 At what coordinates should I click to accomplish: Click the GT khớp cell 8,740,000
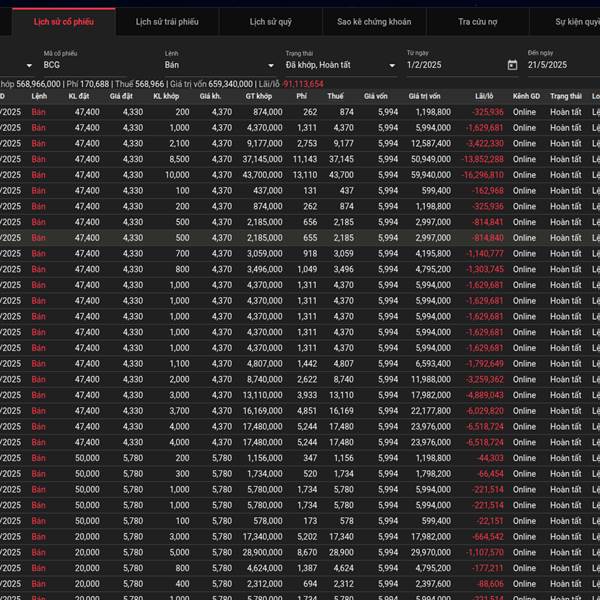point(265,379)
